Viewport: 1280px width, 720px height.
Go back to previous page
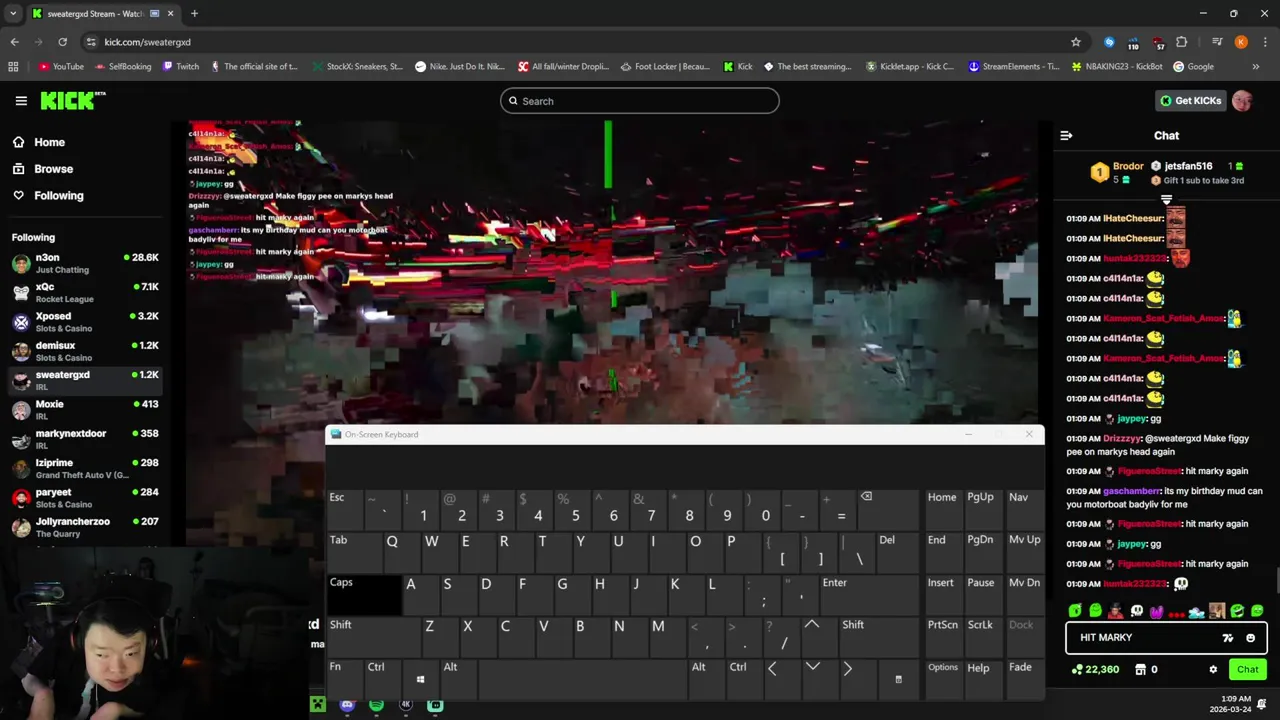(x=14, y=42)
